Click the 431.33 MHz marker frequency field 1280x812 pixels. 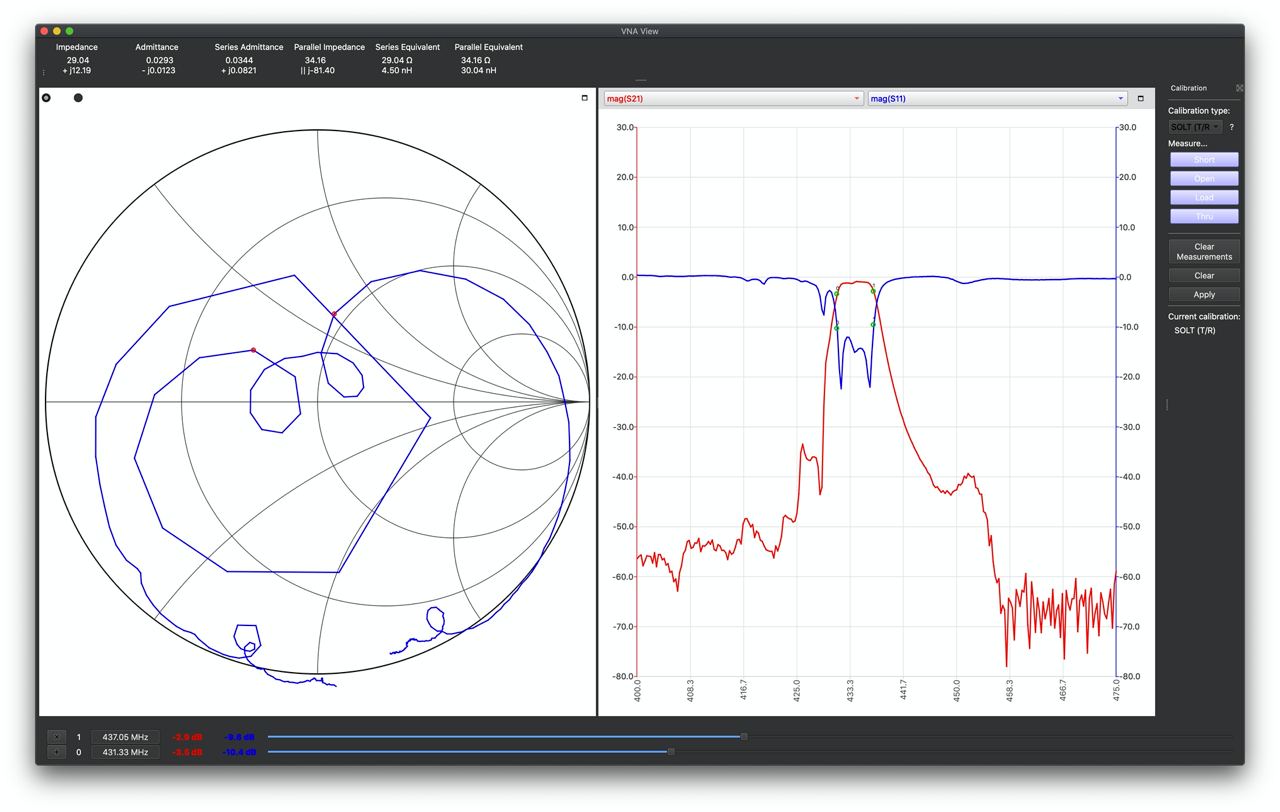tap(125, 752)
